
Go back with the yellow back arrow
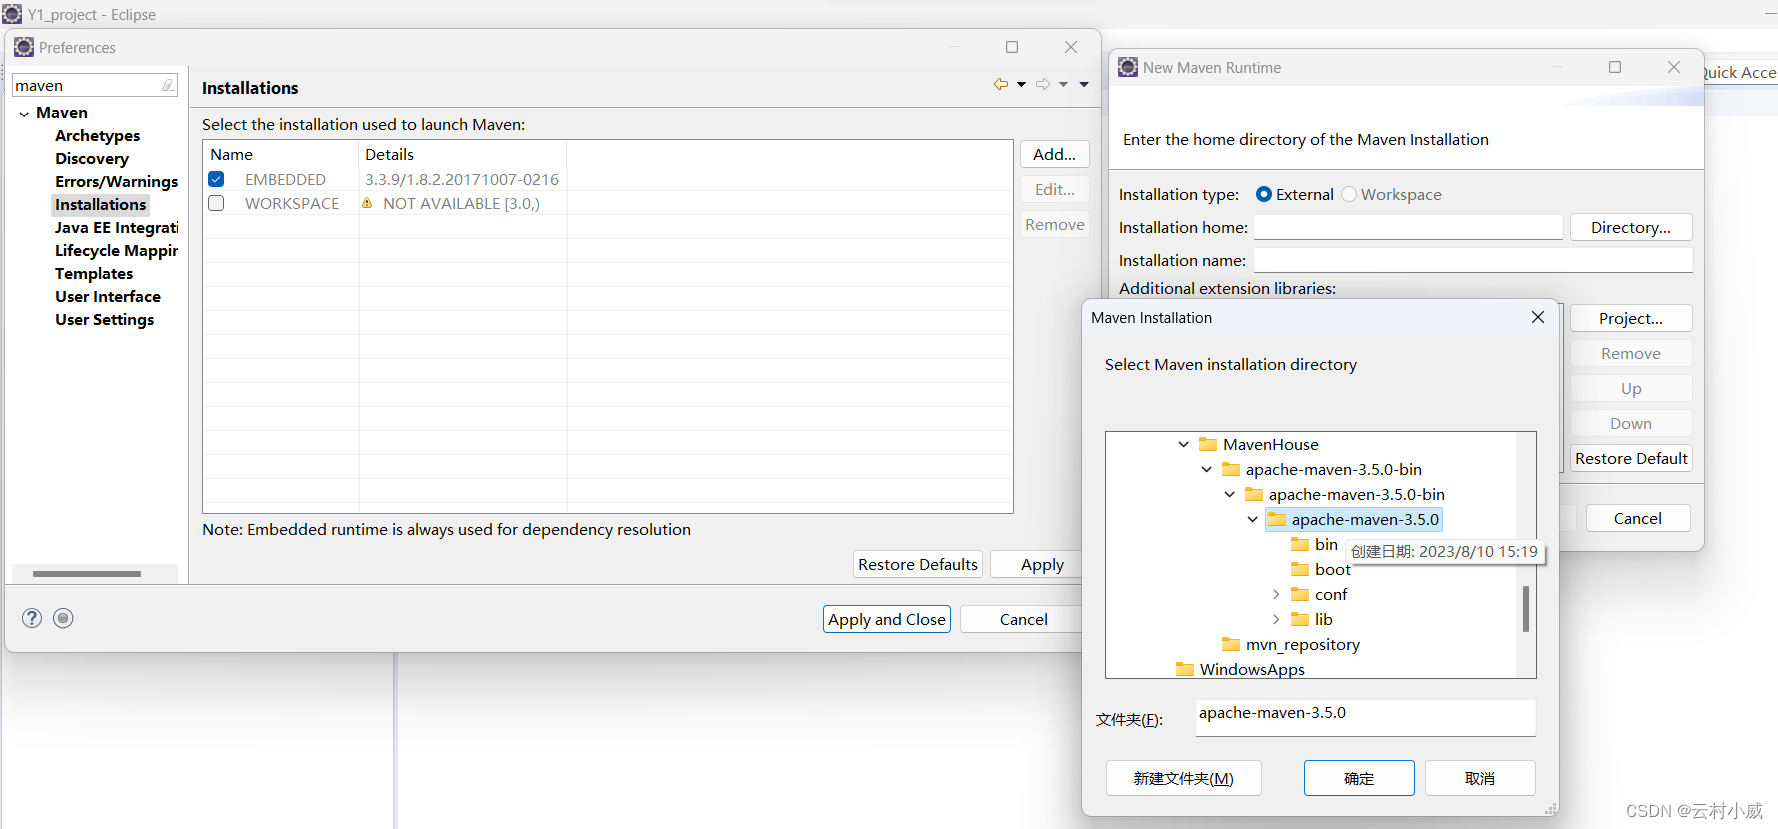tap(1001, 84)
